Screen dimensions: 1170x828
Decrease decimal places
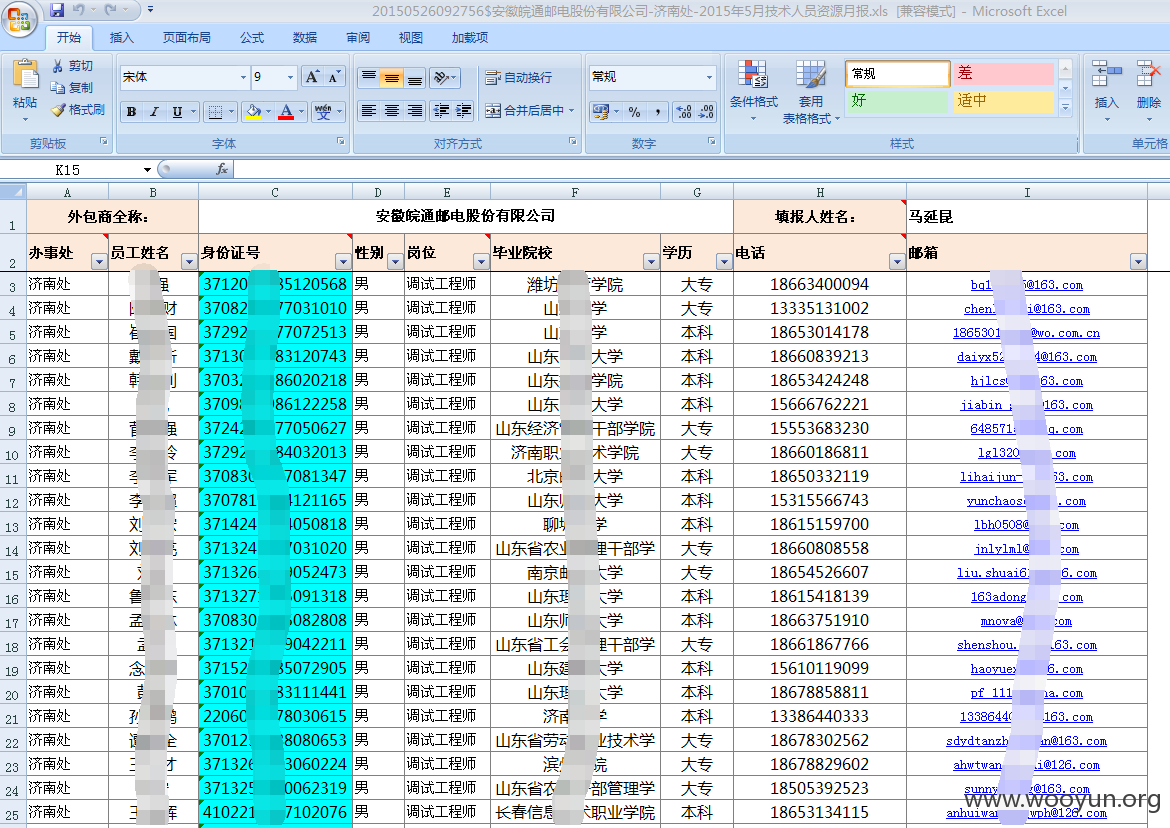[707, 112]
